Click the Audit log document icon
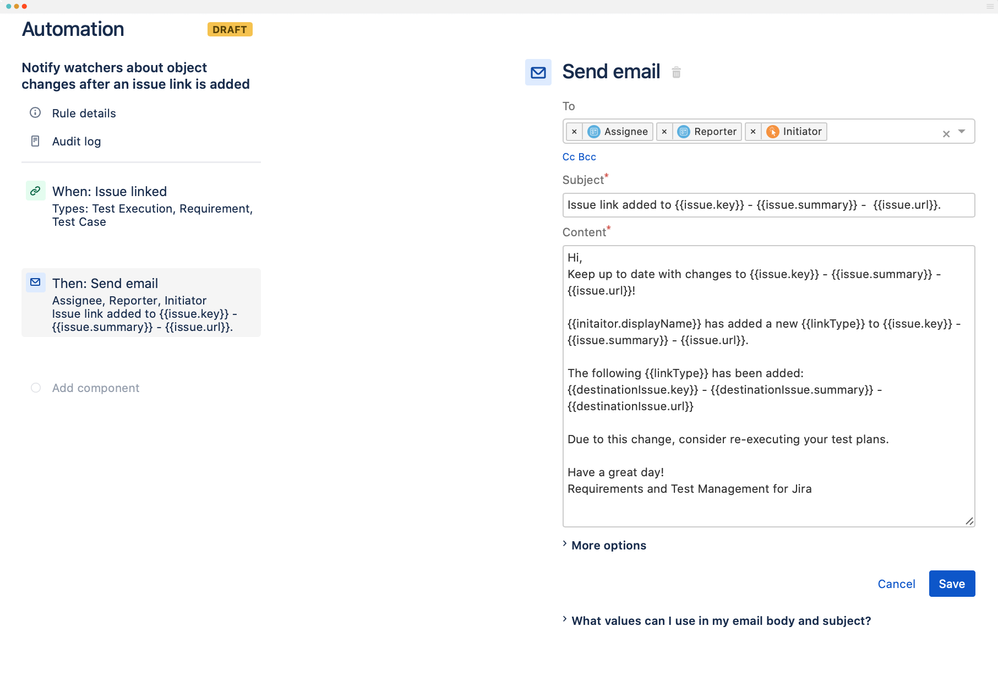This screenshot has height=674, width=998. pyautogui.click(x=36, y=141)
